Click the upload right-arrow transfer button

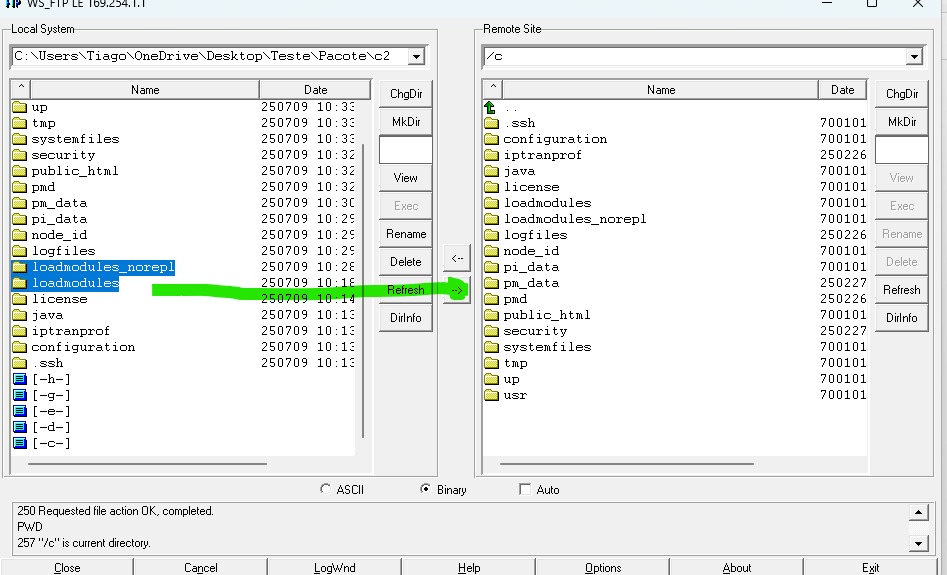pos(457,290)
